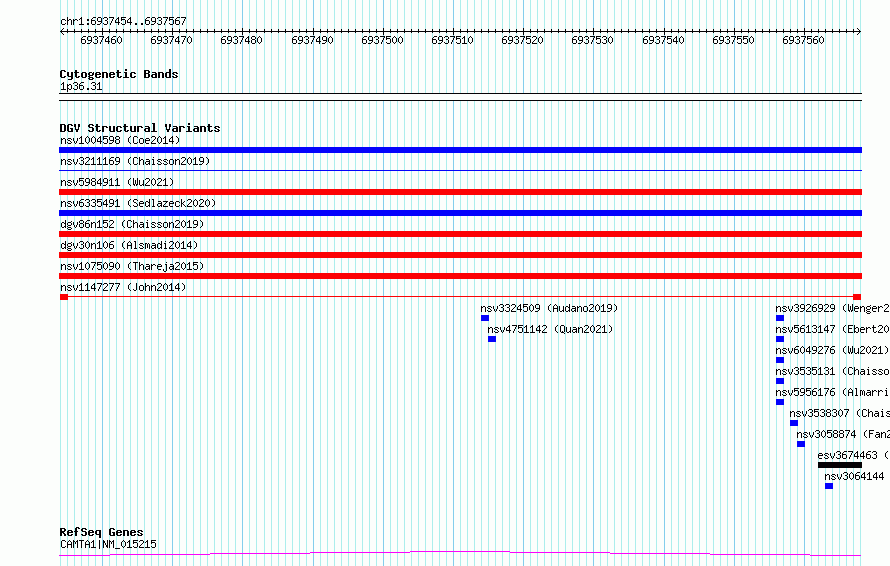
Task: Click the dgv30n106 (Alsmadi2014) red bar
Action: pyautogui.click(x=460, y=255)
